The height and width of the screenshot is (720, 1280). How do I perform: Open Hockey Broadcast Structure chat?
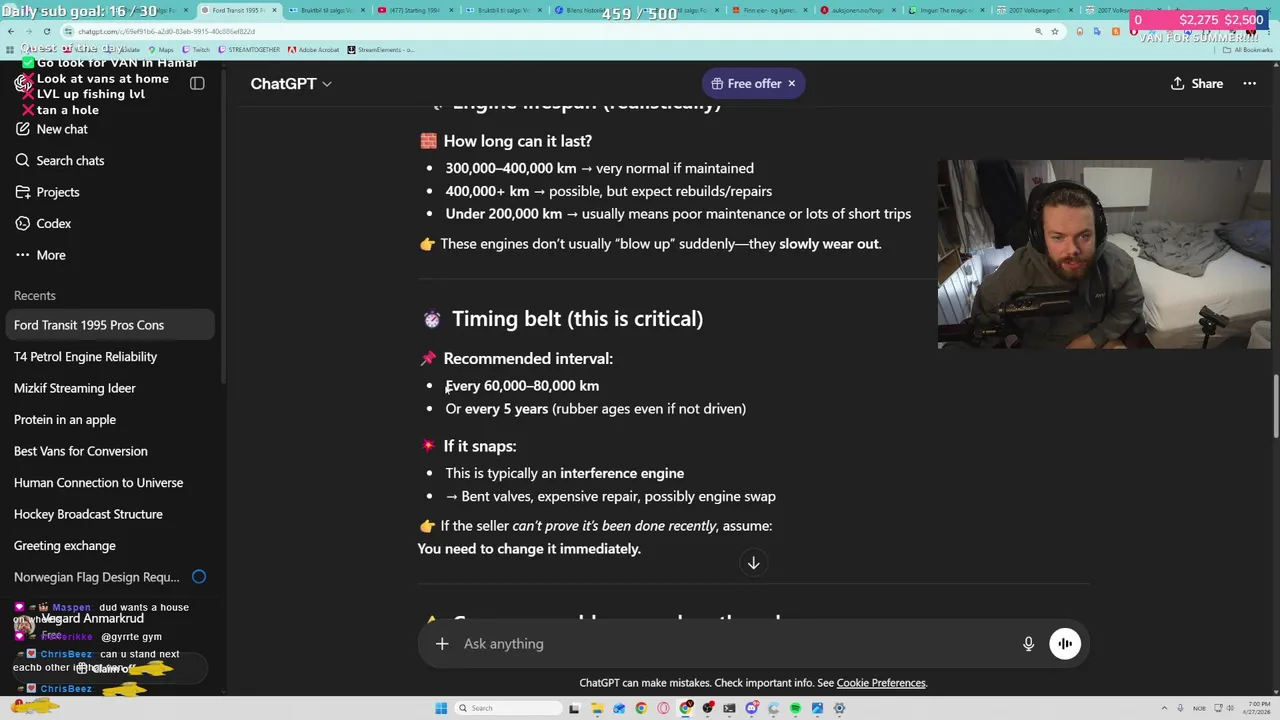tap(108, 514)
